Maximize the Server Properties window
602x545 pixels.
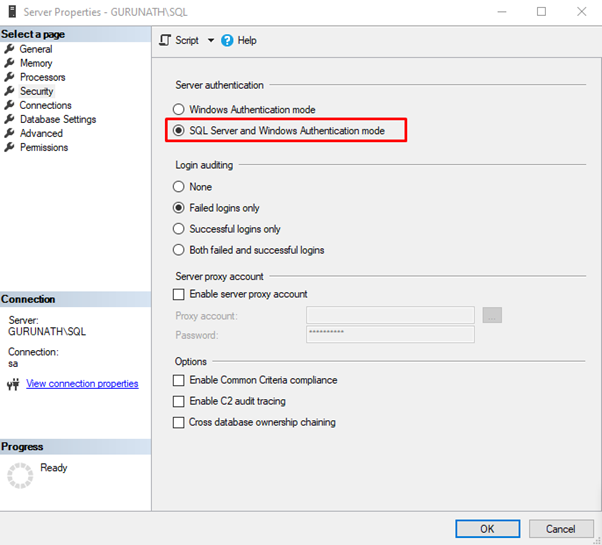(x=541, y=12)
